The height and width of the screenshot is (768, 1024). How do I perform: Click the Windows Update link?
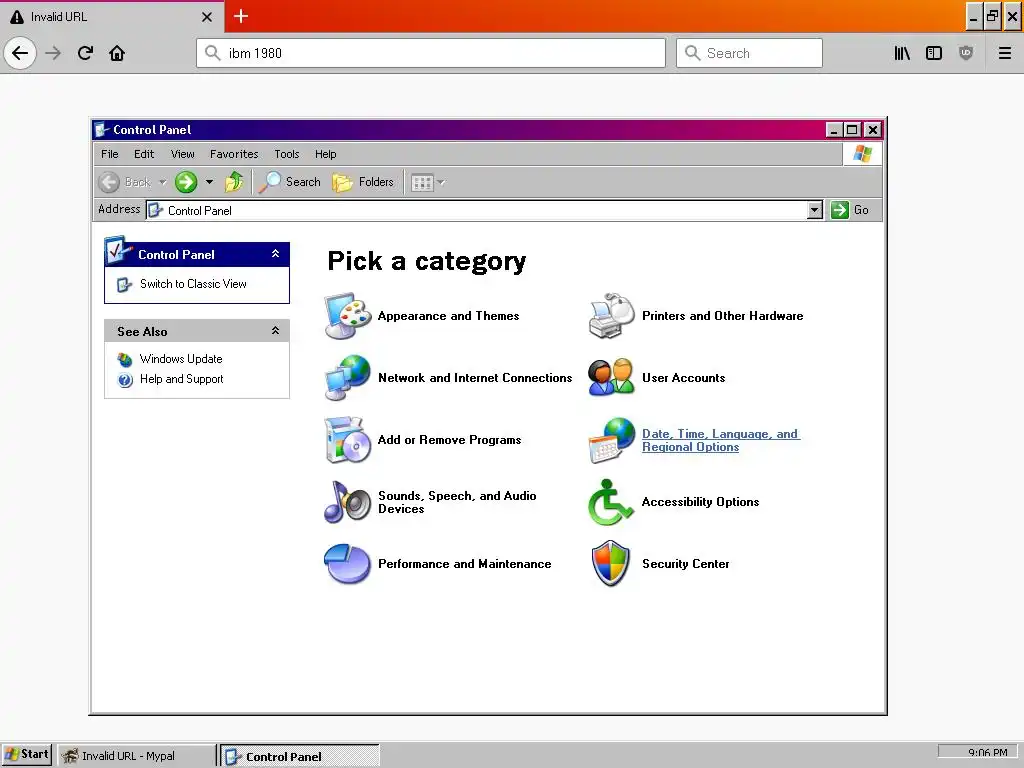click(181, 359)
